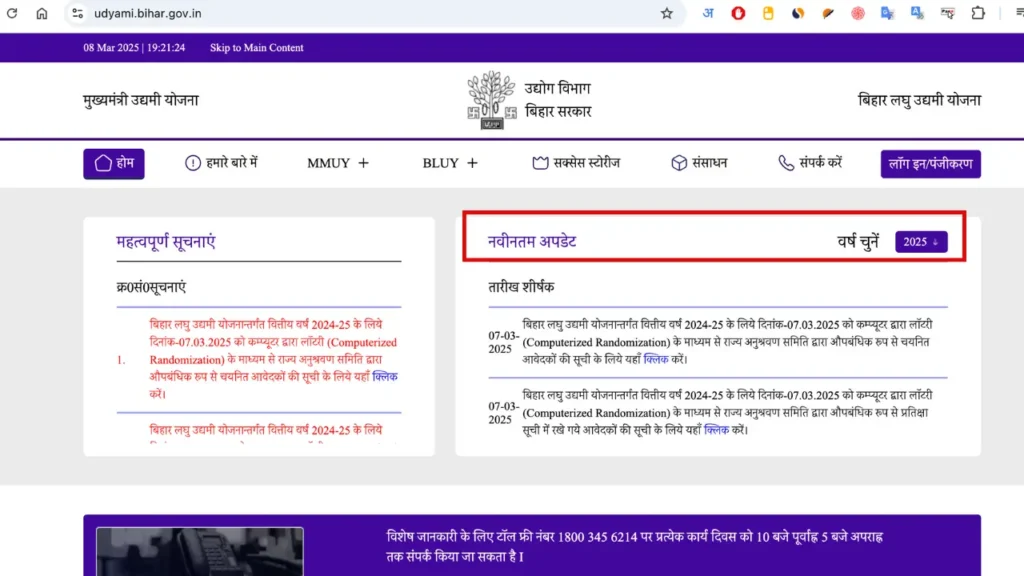Click the लॉग इन/पंजीकरण button
Screen dimensions: 1024x576
[930, 163]
